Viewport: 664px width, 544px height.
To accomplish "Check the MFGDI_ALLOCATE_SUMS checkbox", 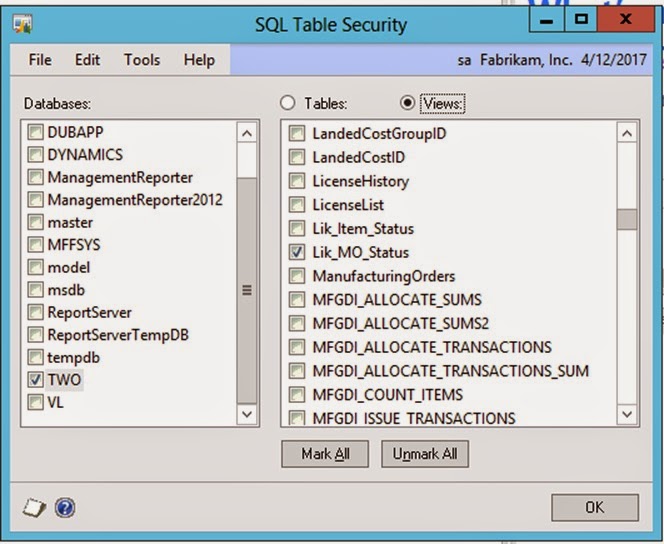I will click(x=296, y=300).
